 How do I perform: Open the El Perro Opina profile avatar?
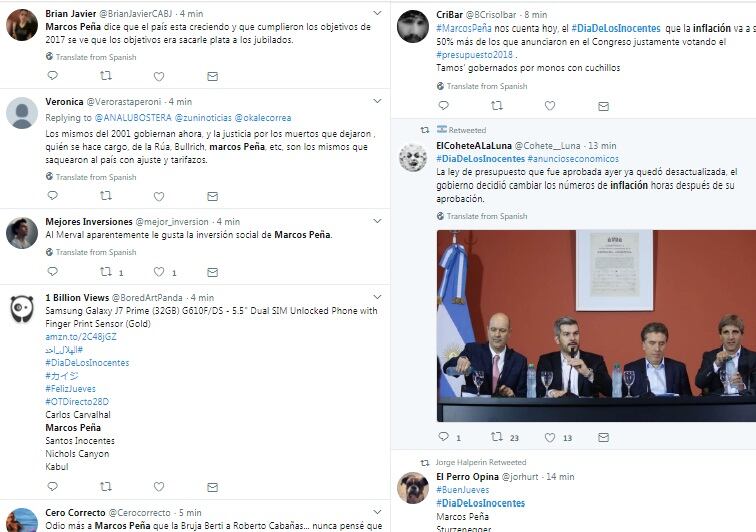[413, 488]
